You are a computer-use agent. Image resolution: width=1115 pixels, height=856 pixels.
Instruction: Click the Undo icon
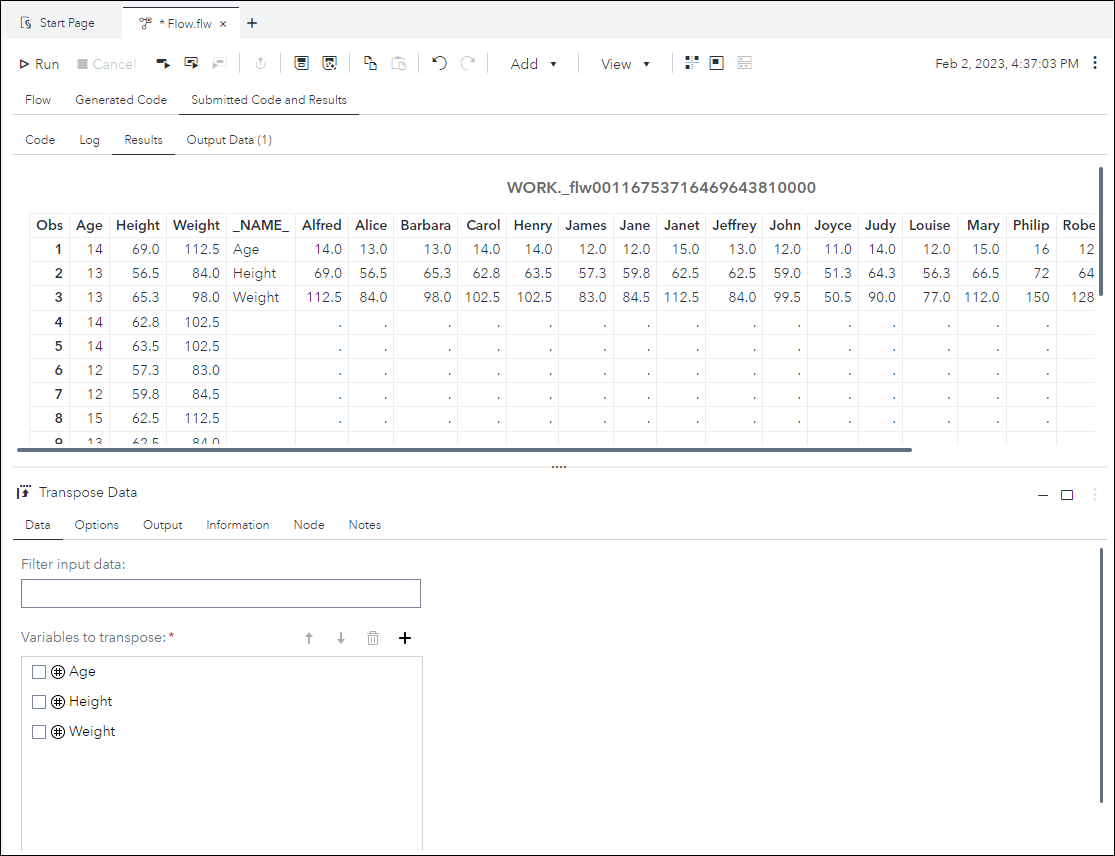439,63
